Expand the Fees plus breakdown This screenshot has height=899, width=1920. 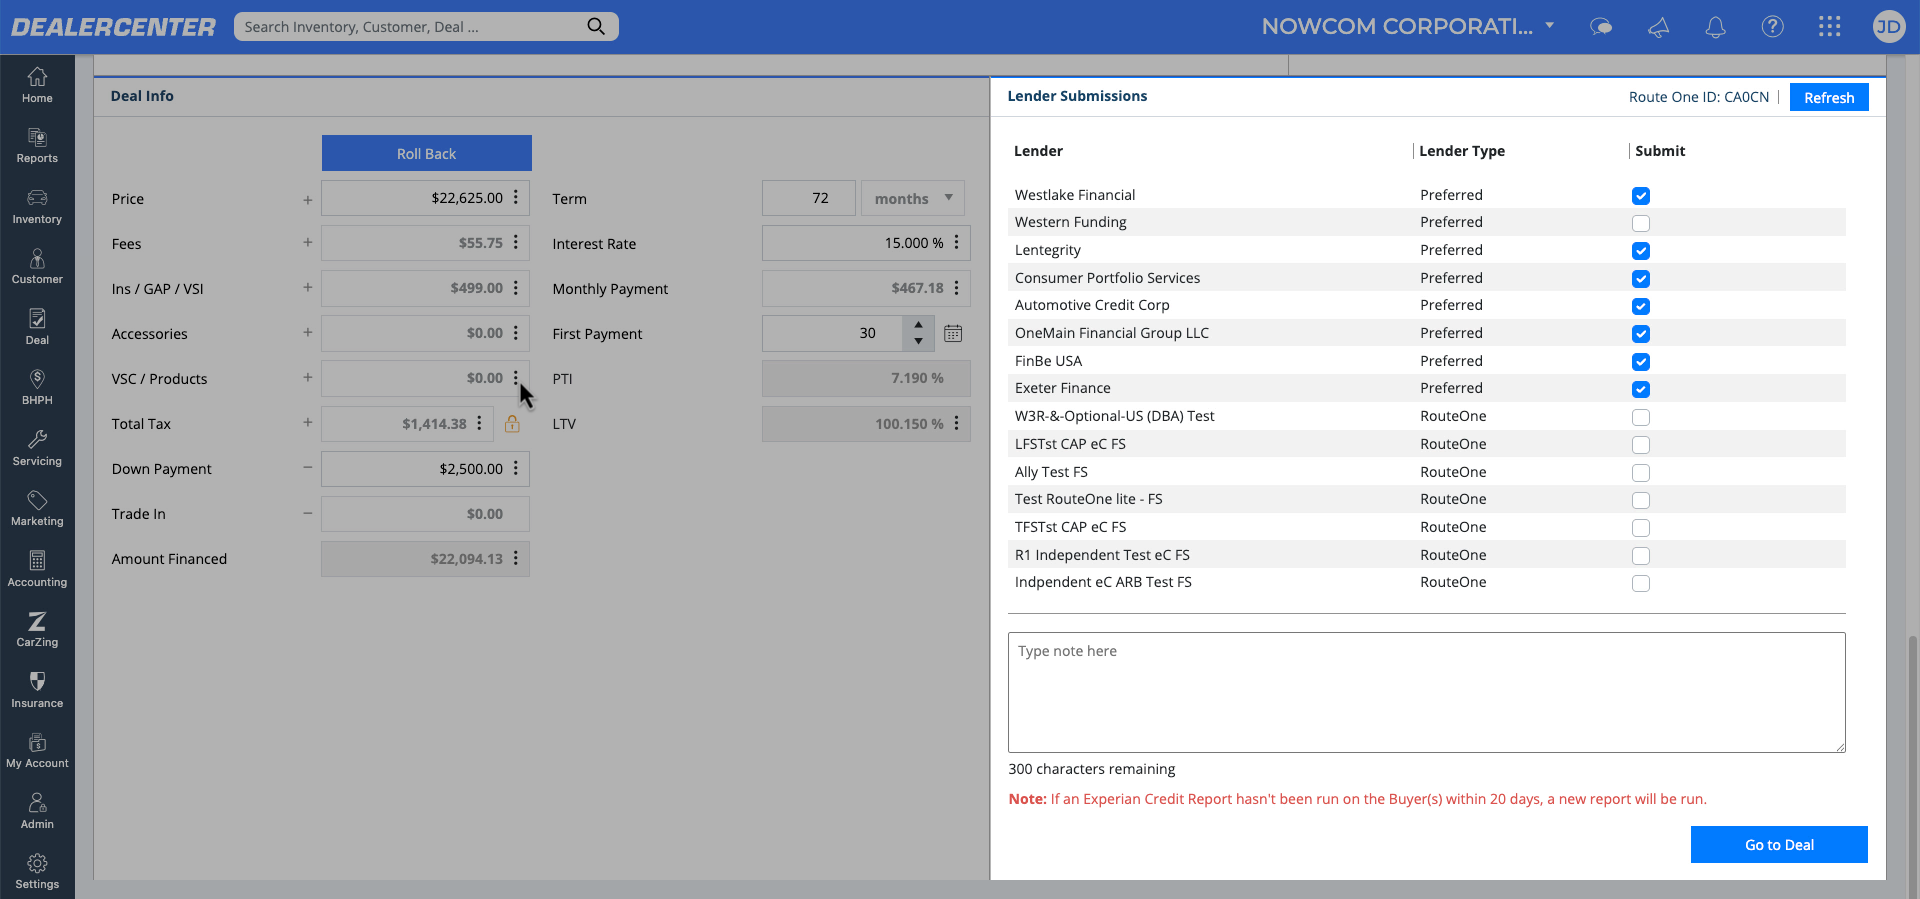pos(308,243)
